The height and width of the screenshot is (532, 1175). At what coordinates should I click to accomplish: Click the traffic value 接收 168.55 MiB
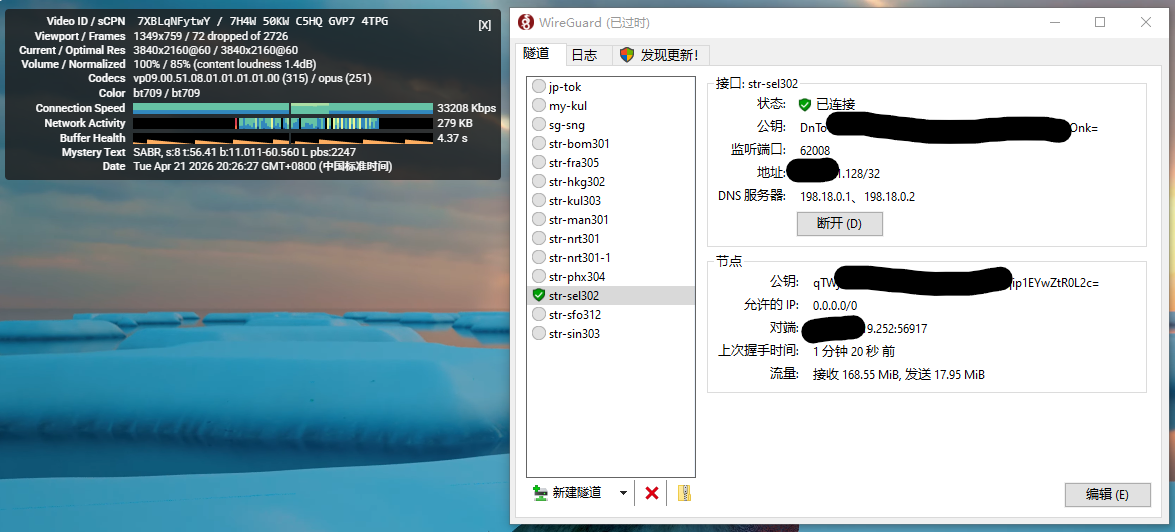856,375
